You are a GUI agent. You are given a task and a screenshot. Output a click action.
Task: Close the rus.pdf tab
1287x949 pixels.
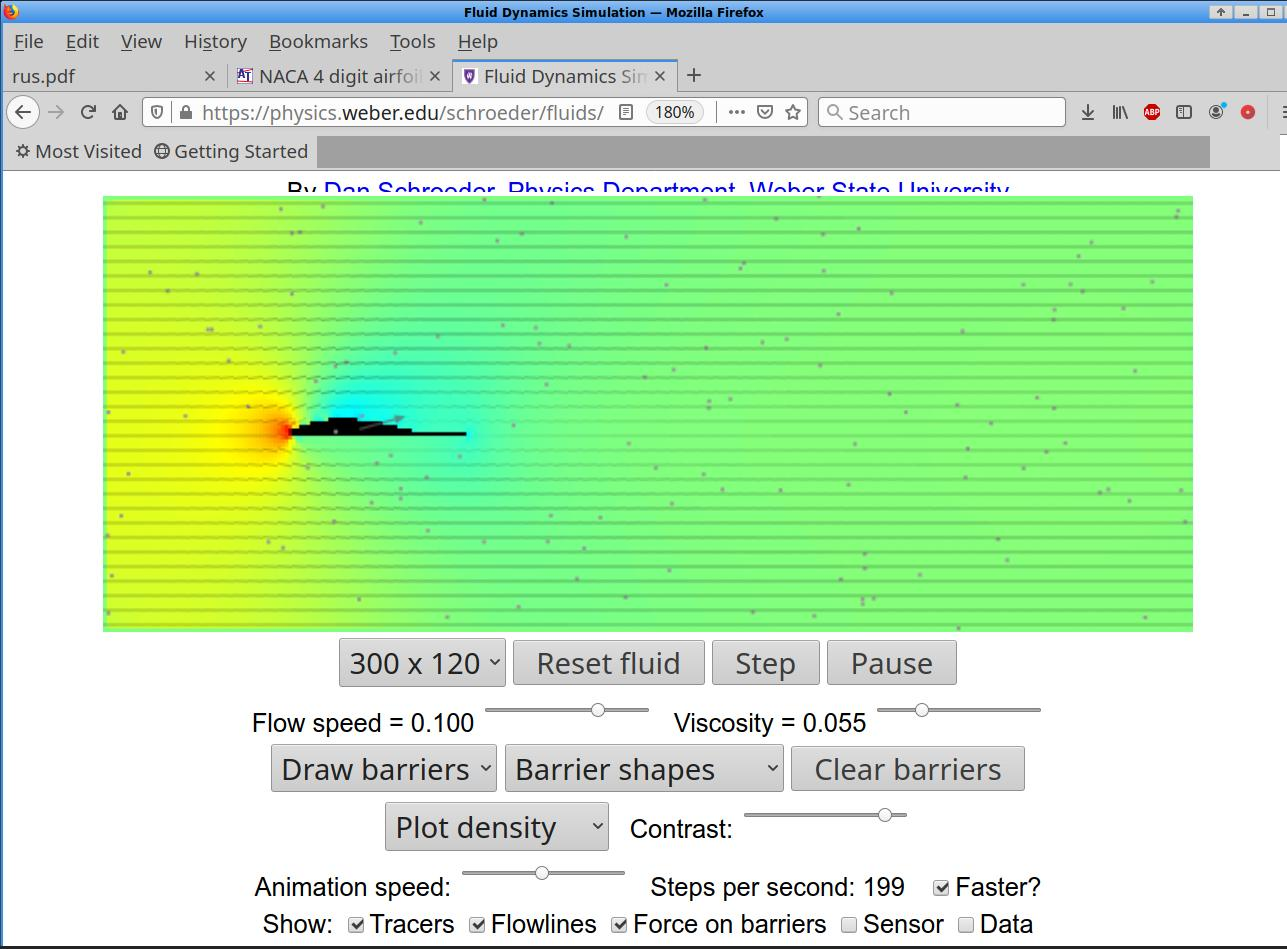(x=210, y=76)
